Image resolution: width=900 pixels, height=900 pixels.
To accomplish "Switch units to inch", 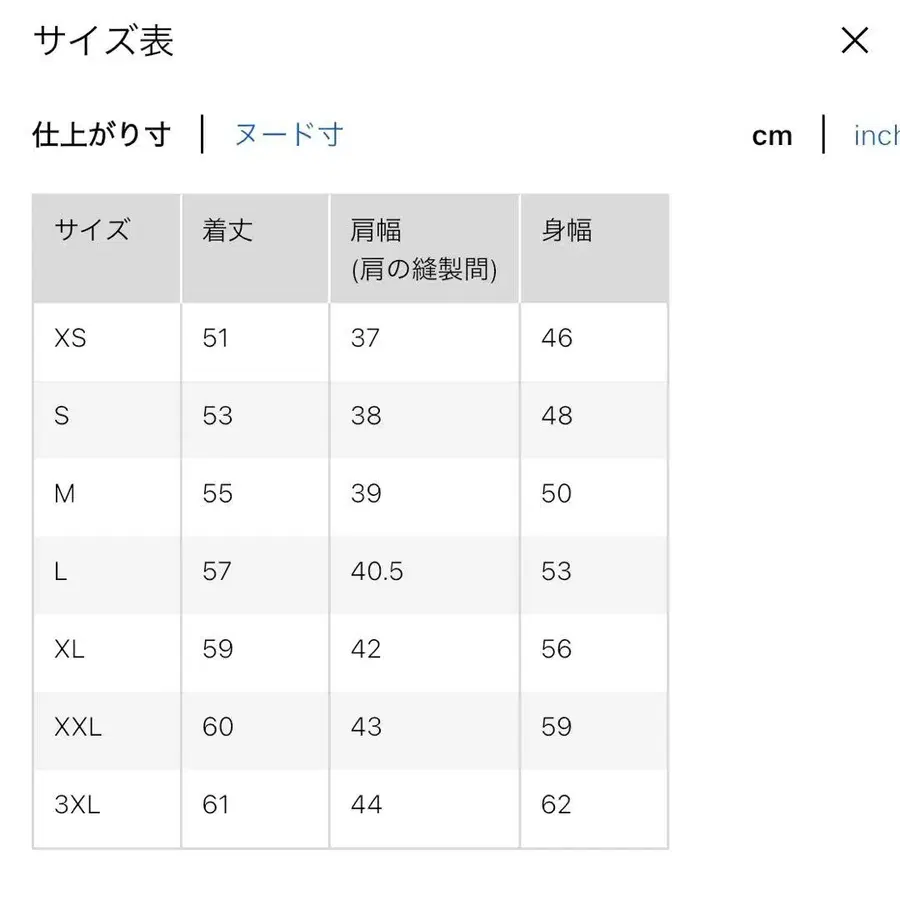I will click(x=875, y=136).
